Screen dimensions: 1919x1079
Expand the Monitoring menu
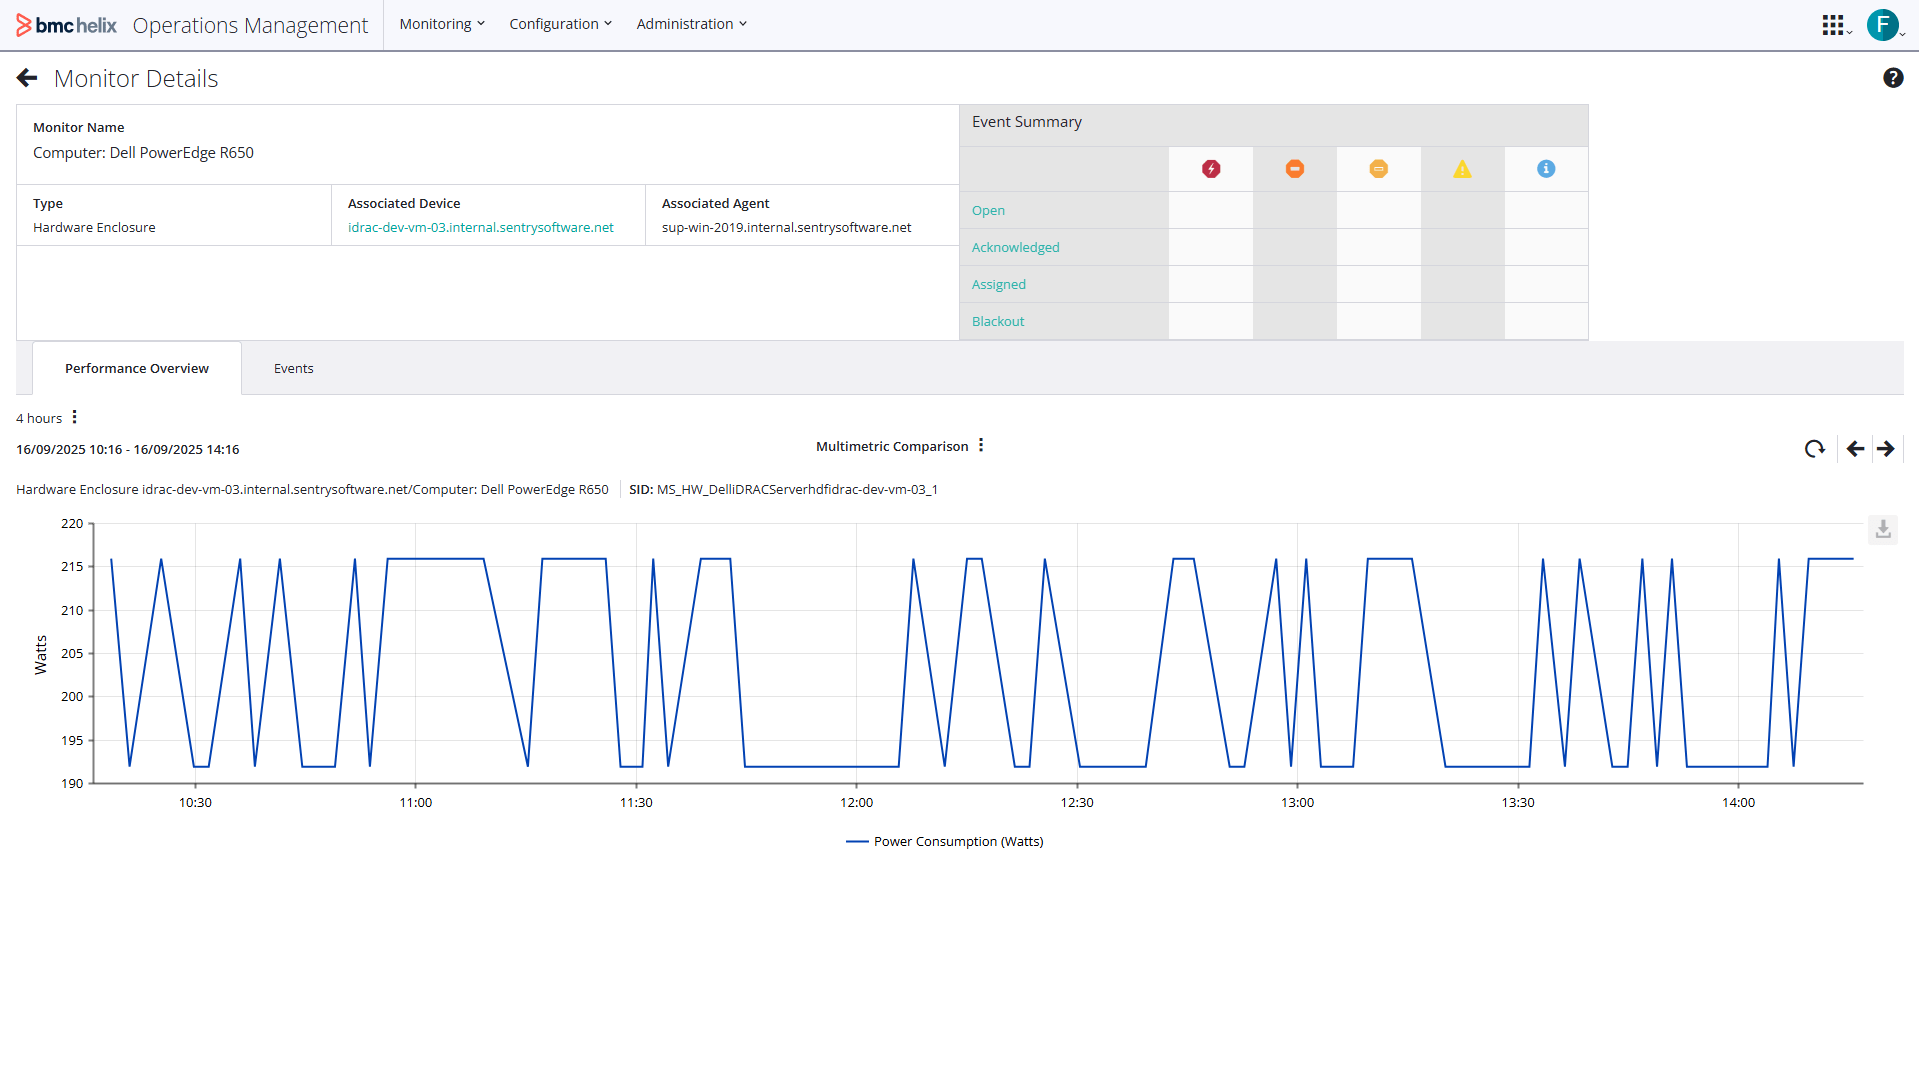click(441, 24)
